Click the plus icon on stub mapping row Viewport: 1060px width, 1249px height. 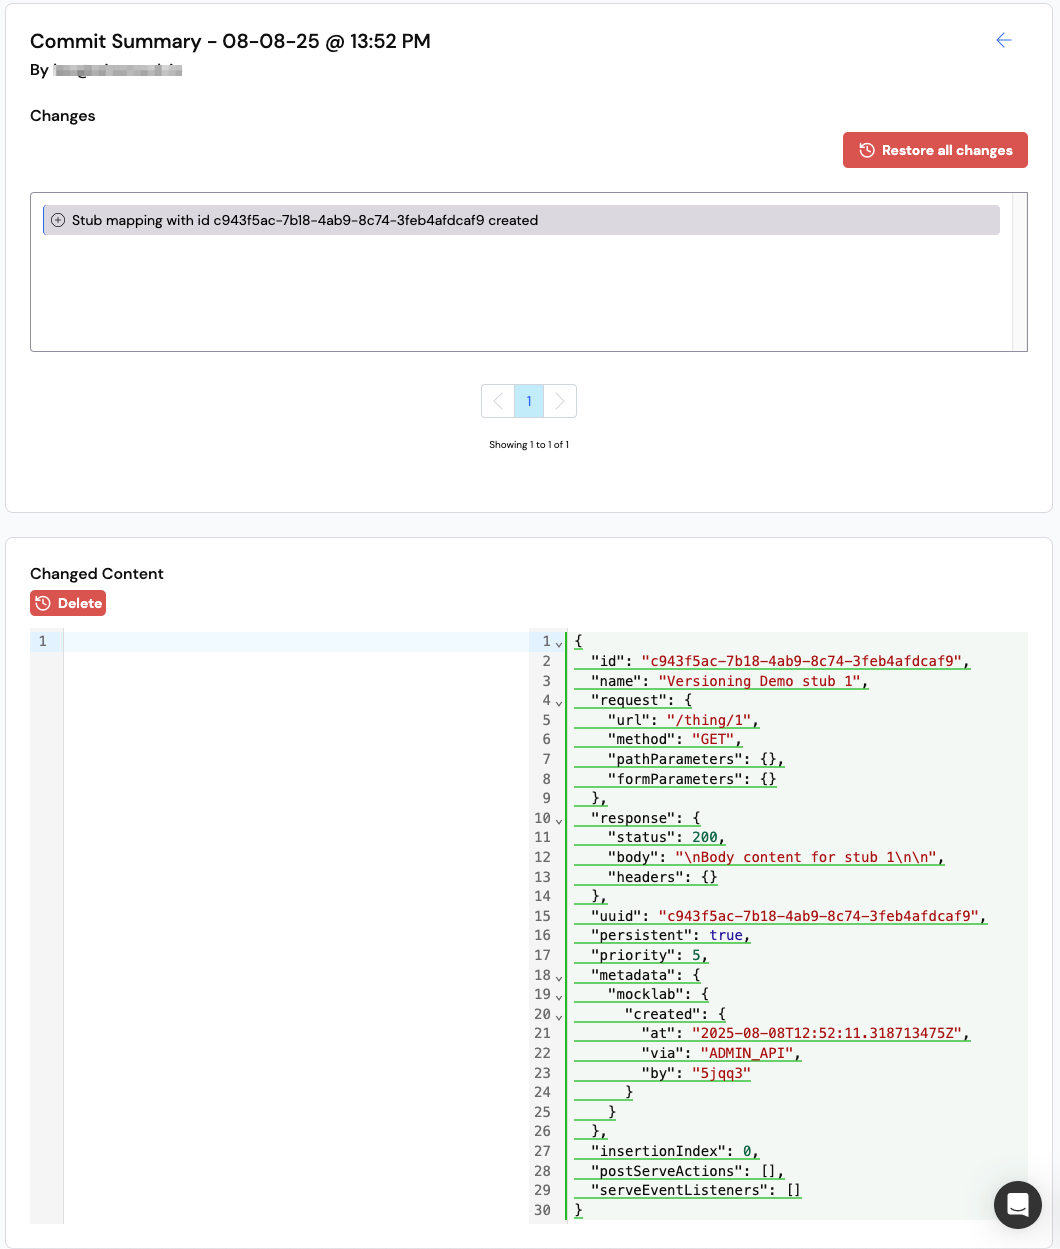tap(58, 220)
